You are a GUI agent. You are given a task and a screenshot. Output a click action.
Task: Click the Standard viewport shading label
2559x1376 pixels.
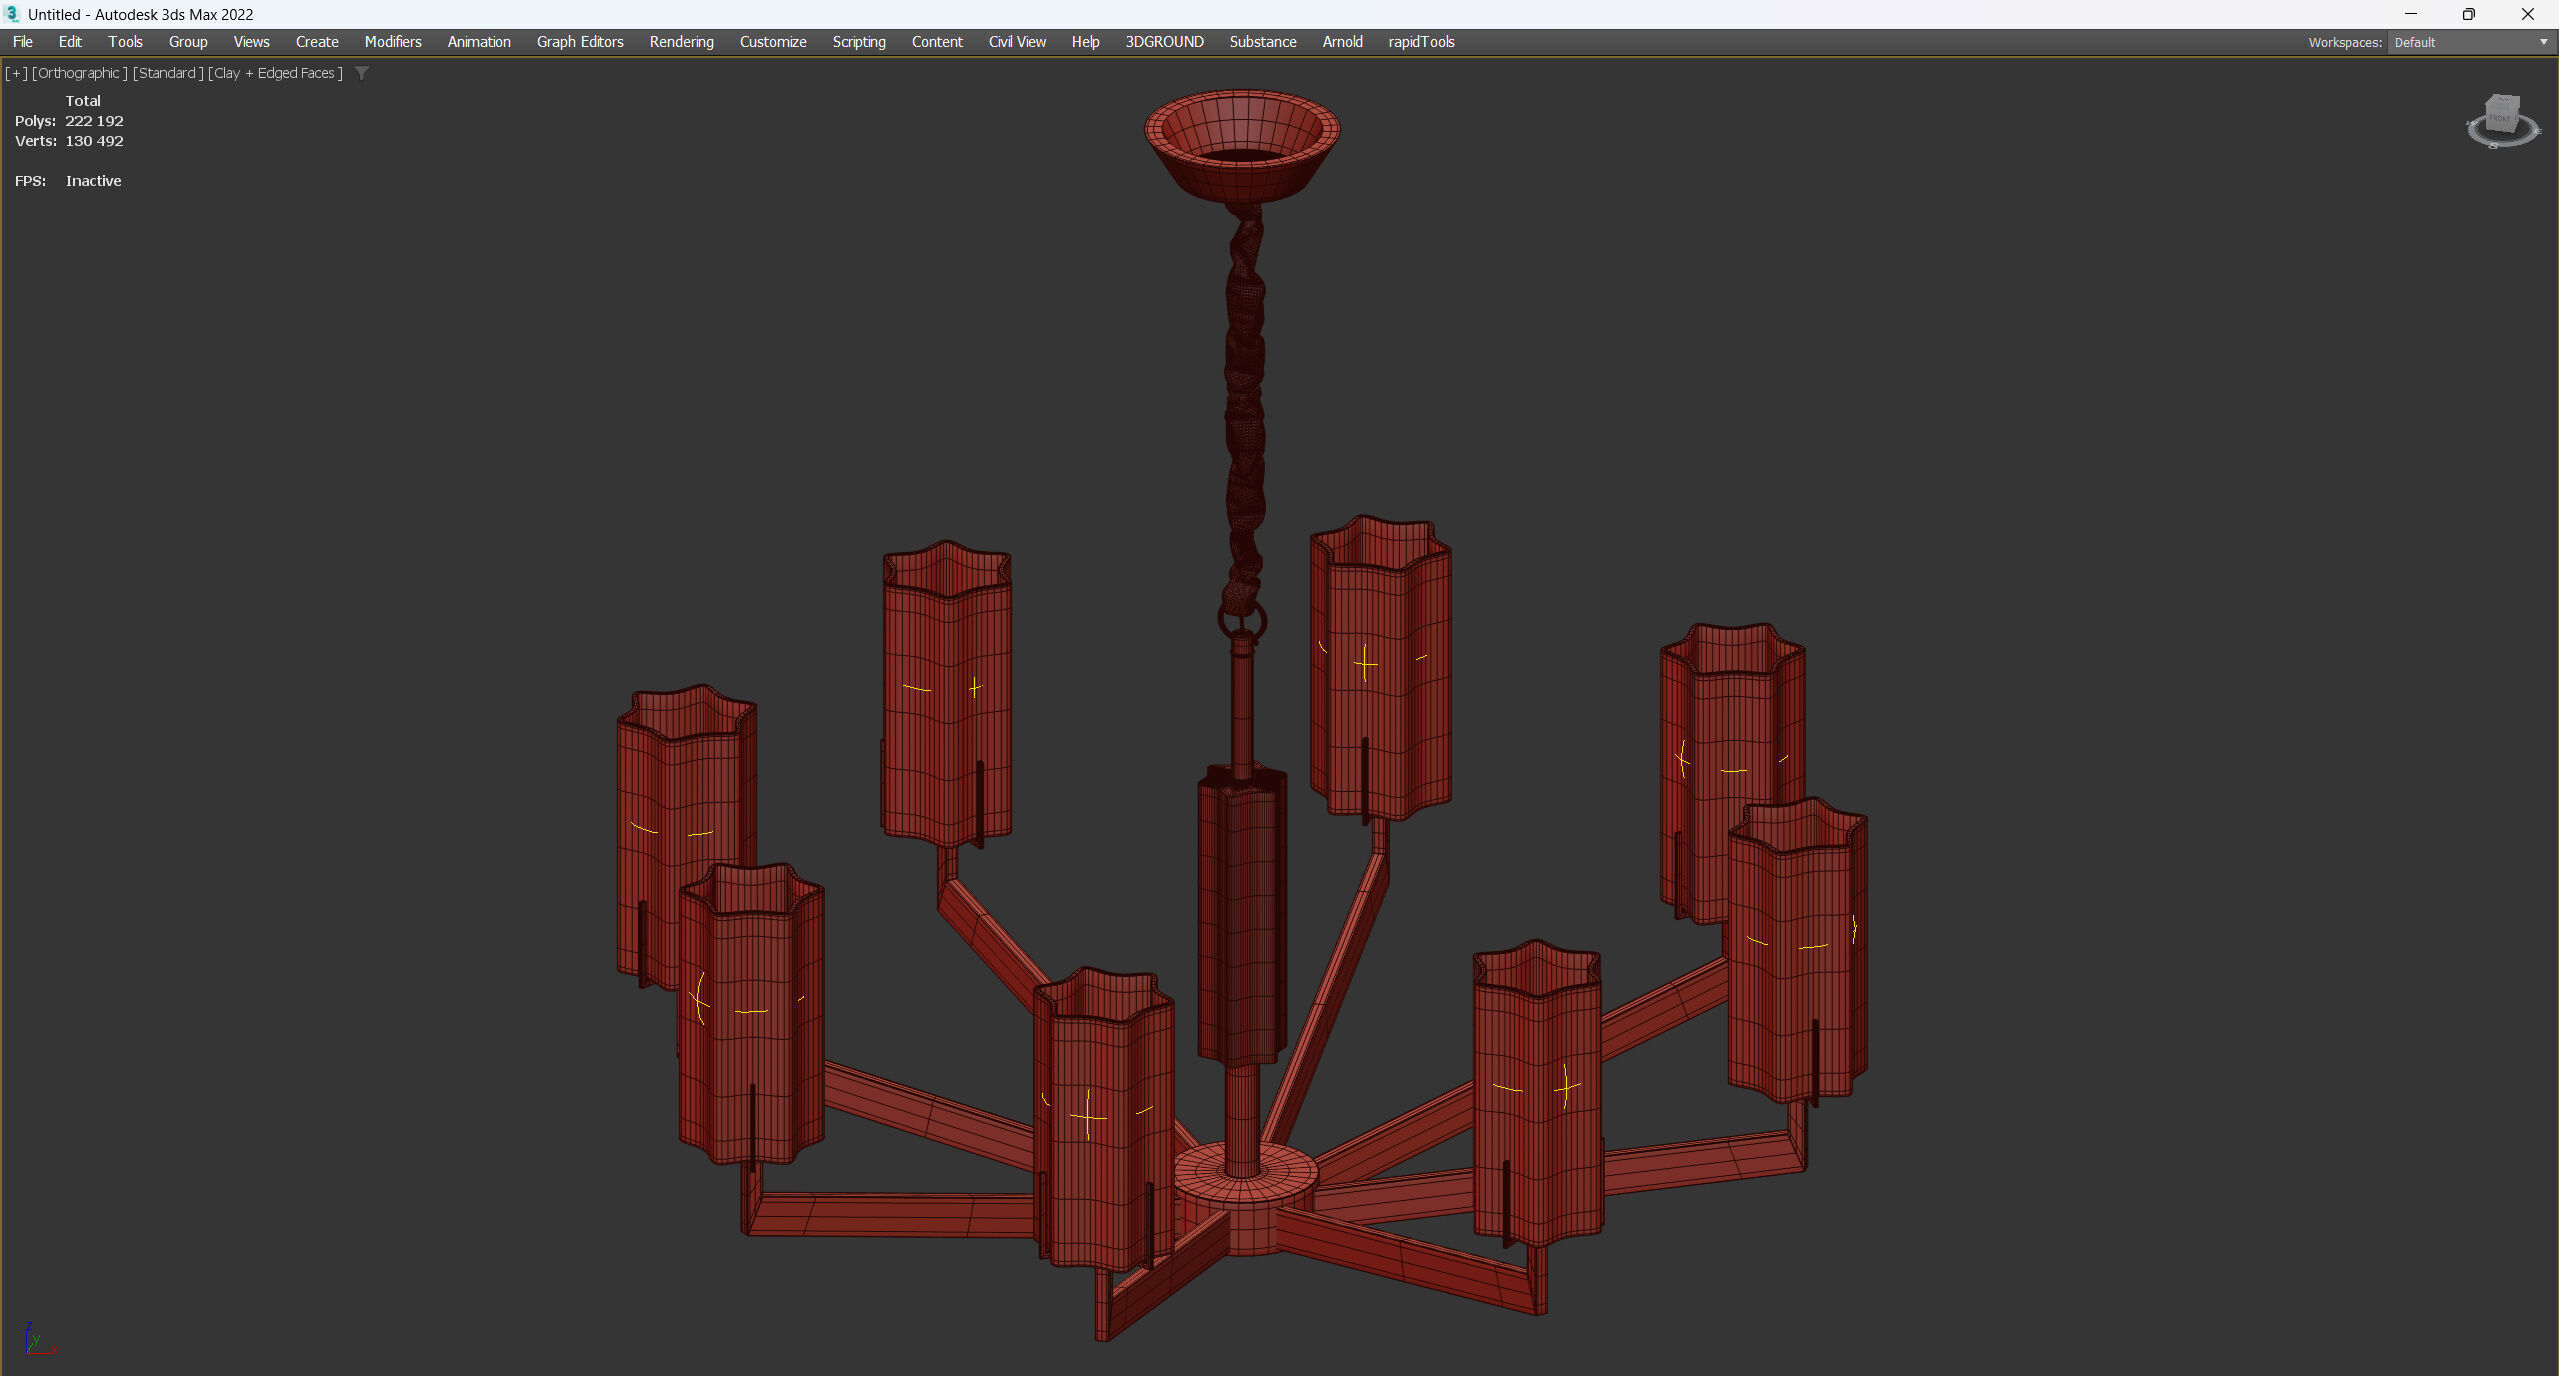pyautogui.click(x=168, y=73)
